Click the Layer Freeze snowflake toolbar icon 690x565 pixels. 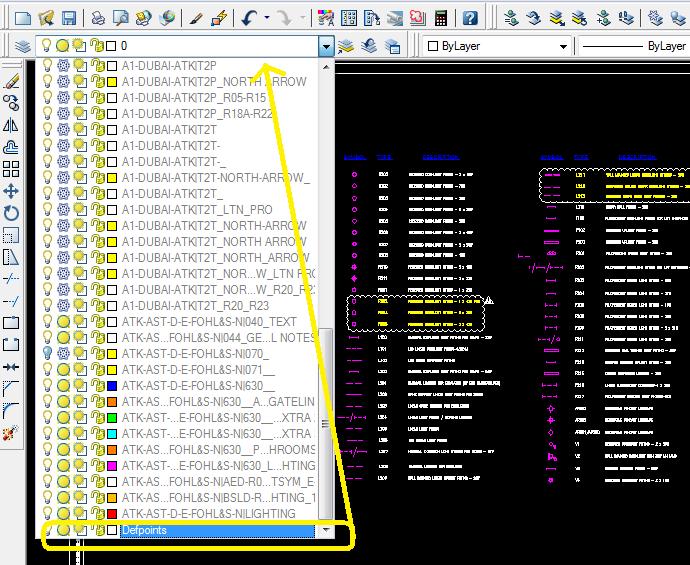point(656,18)
